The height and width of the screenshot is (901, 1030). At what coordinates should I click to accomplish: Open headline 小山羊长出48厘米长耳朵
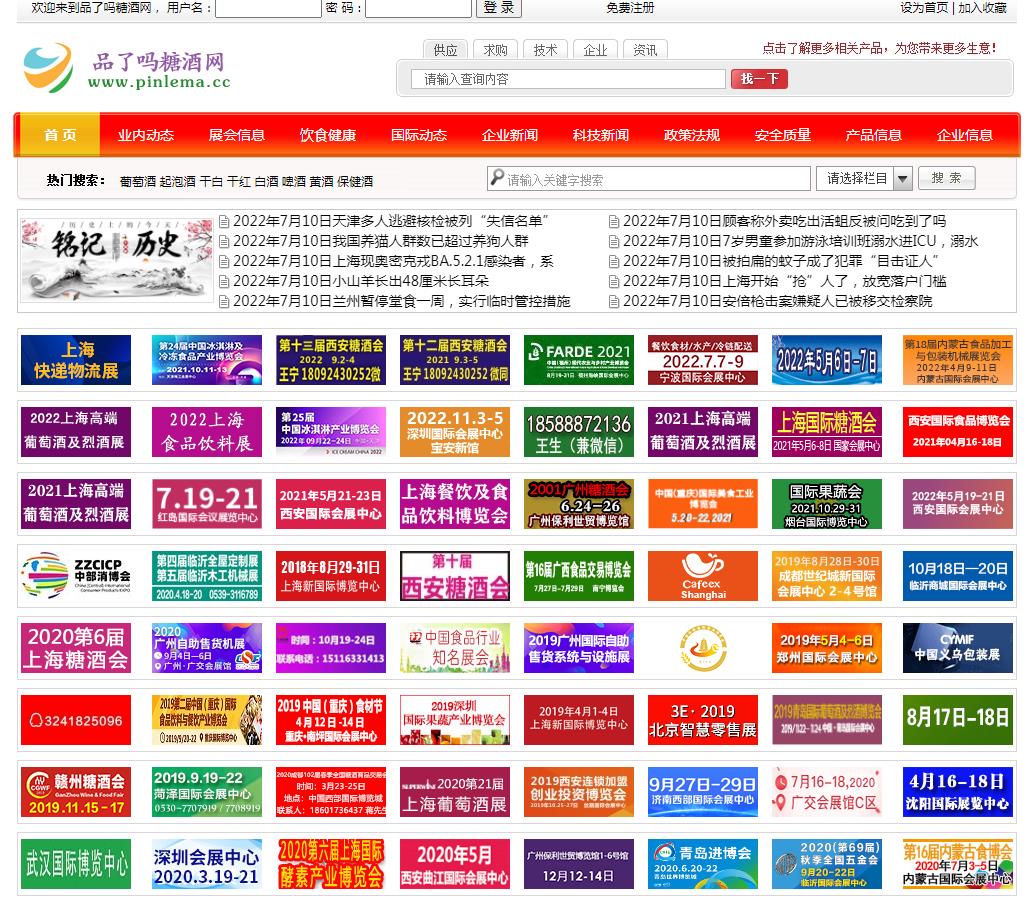click(x=361, y=281)
